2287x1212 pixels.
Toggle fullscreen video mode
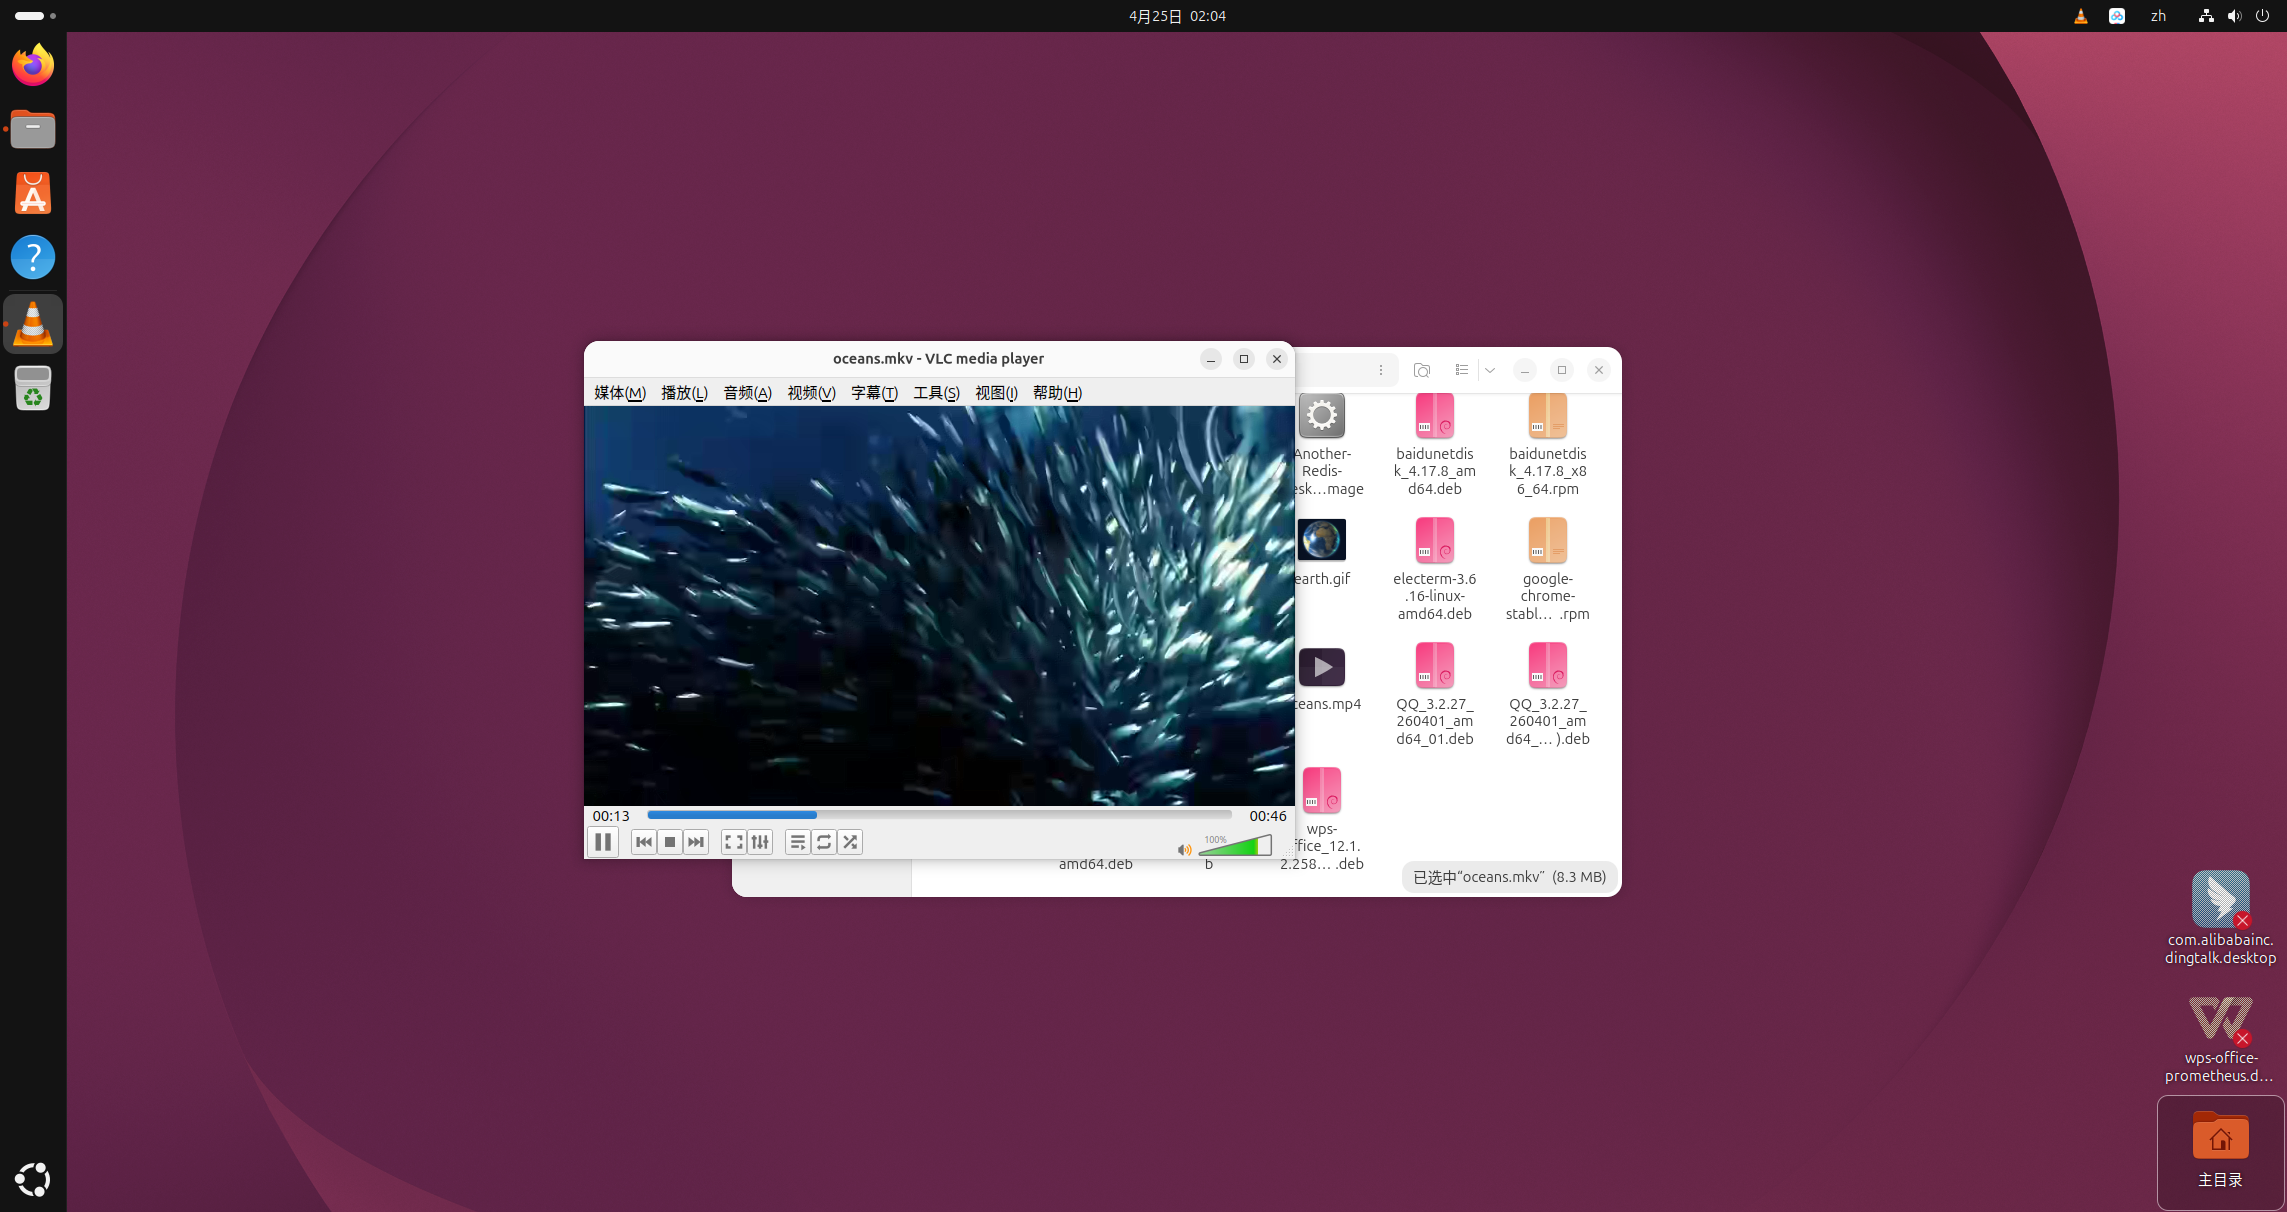[x=734, y=842]
